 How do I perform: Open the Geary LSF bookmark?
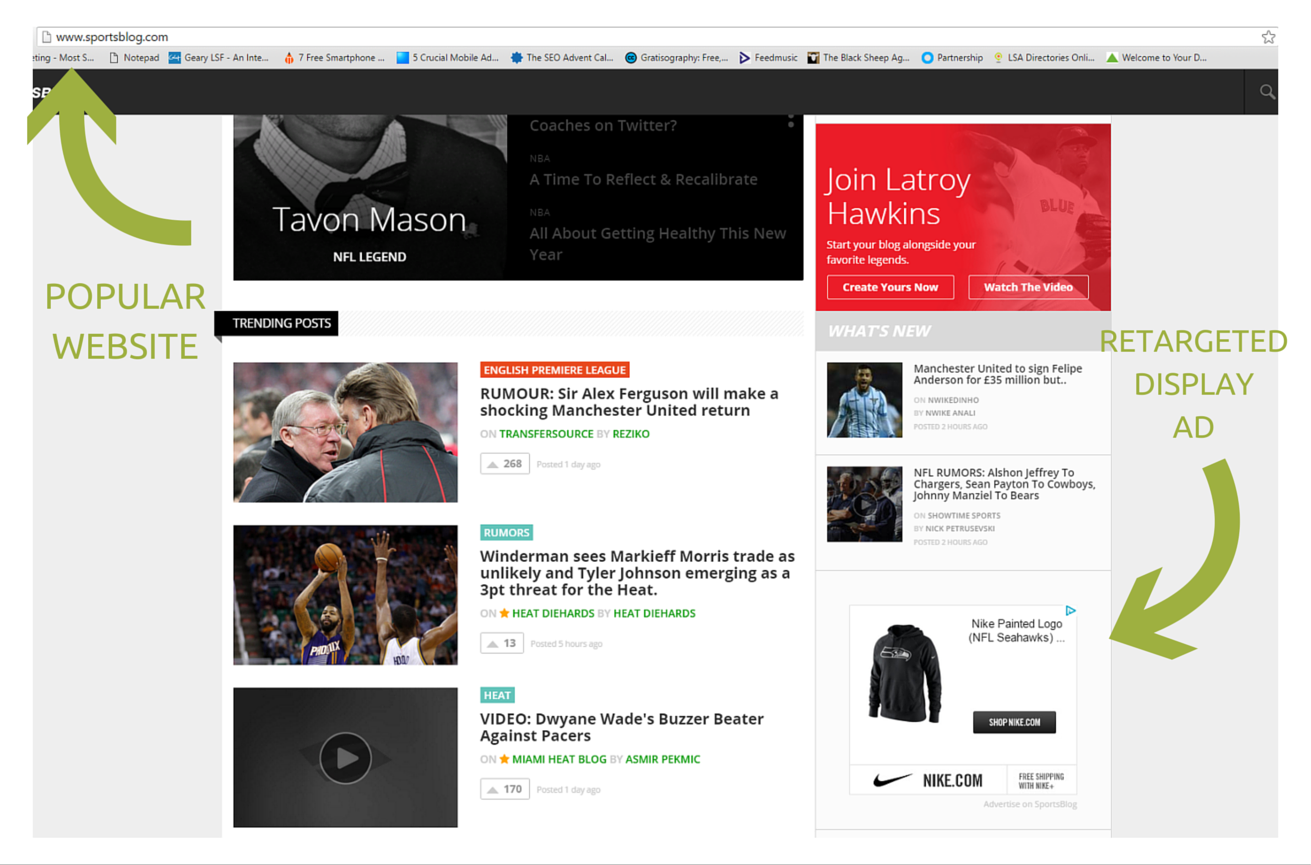click(x=219, y=58)
